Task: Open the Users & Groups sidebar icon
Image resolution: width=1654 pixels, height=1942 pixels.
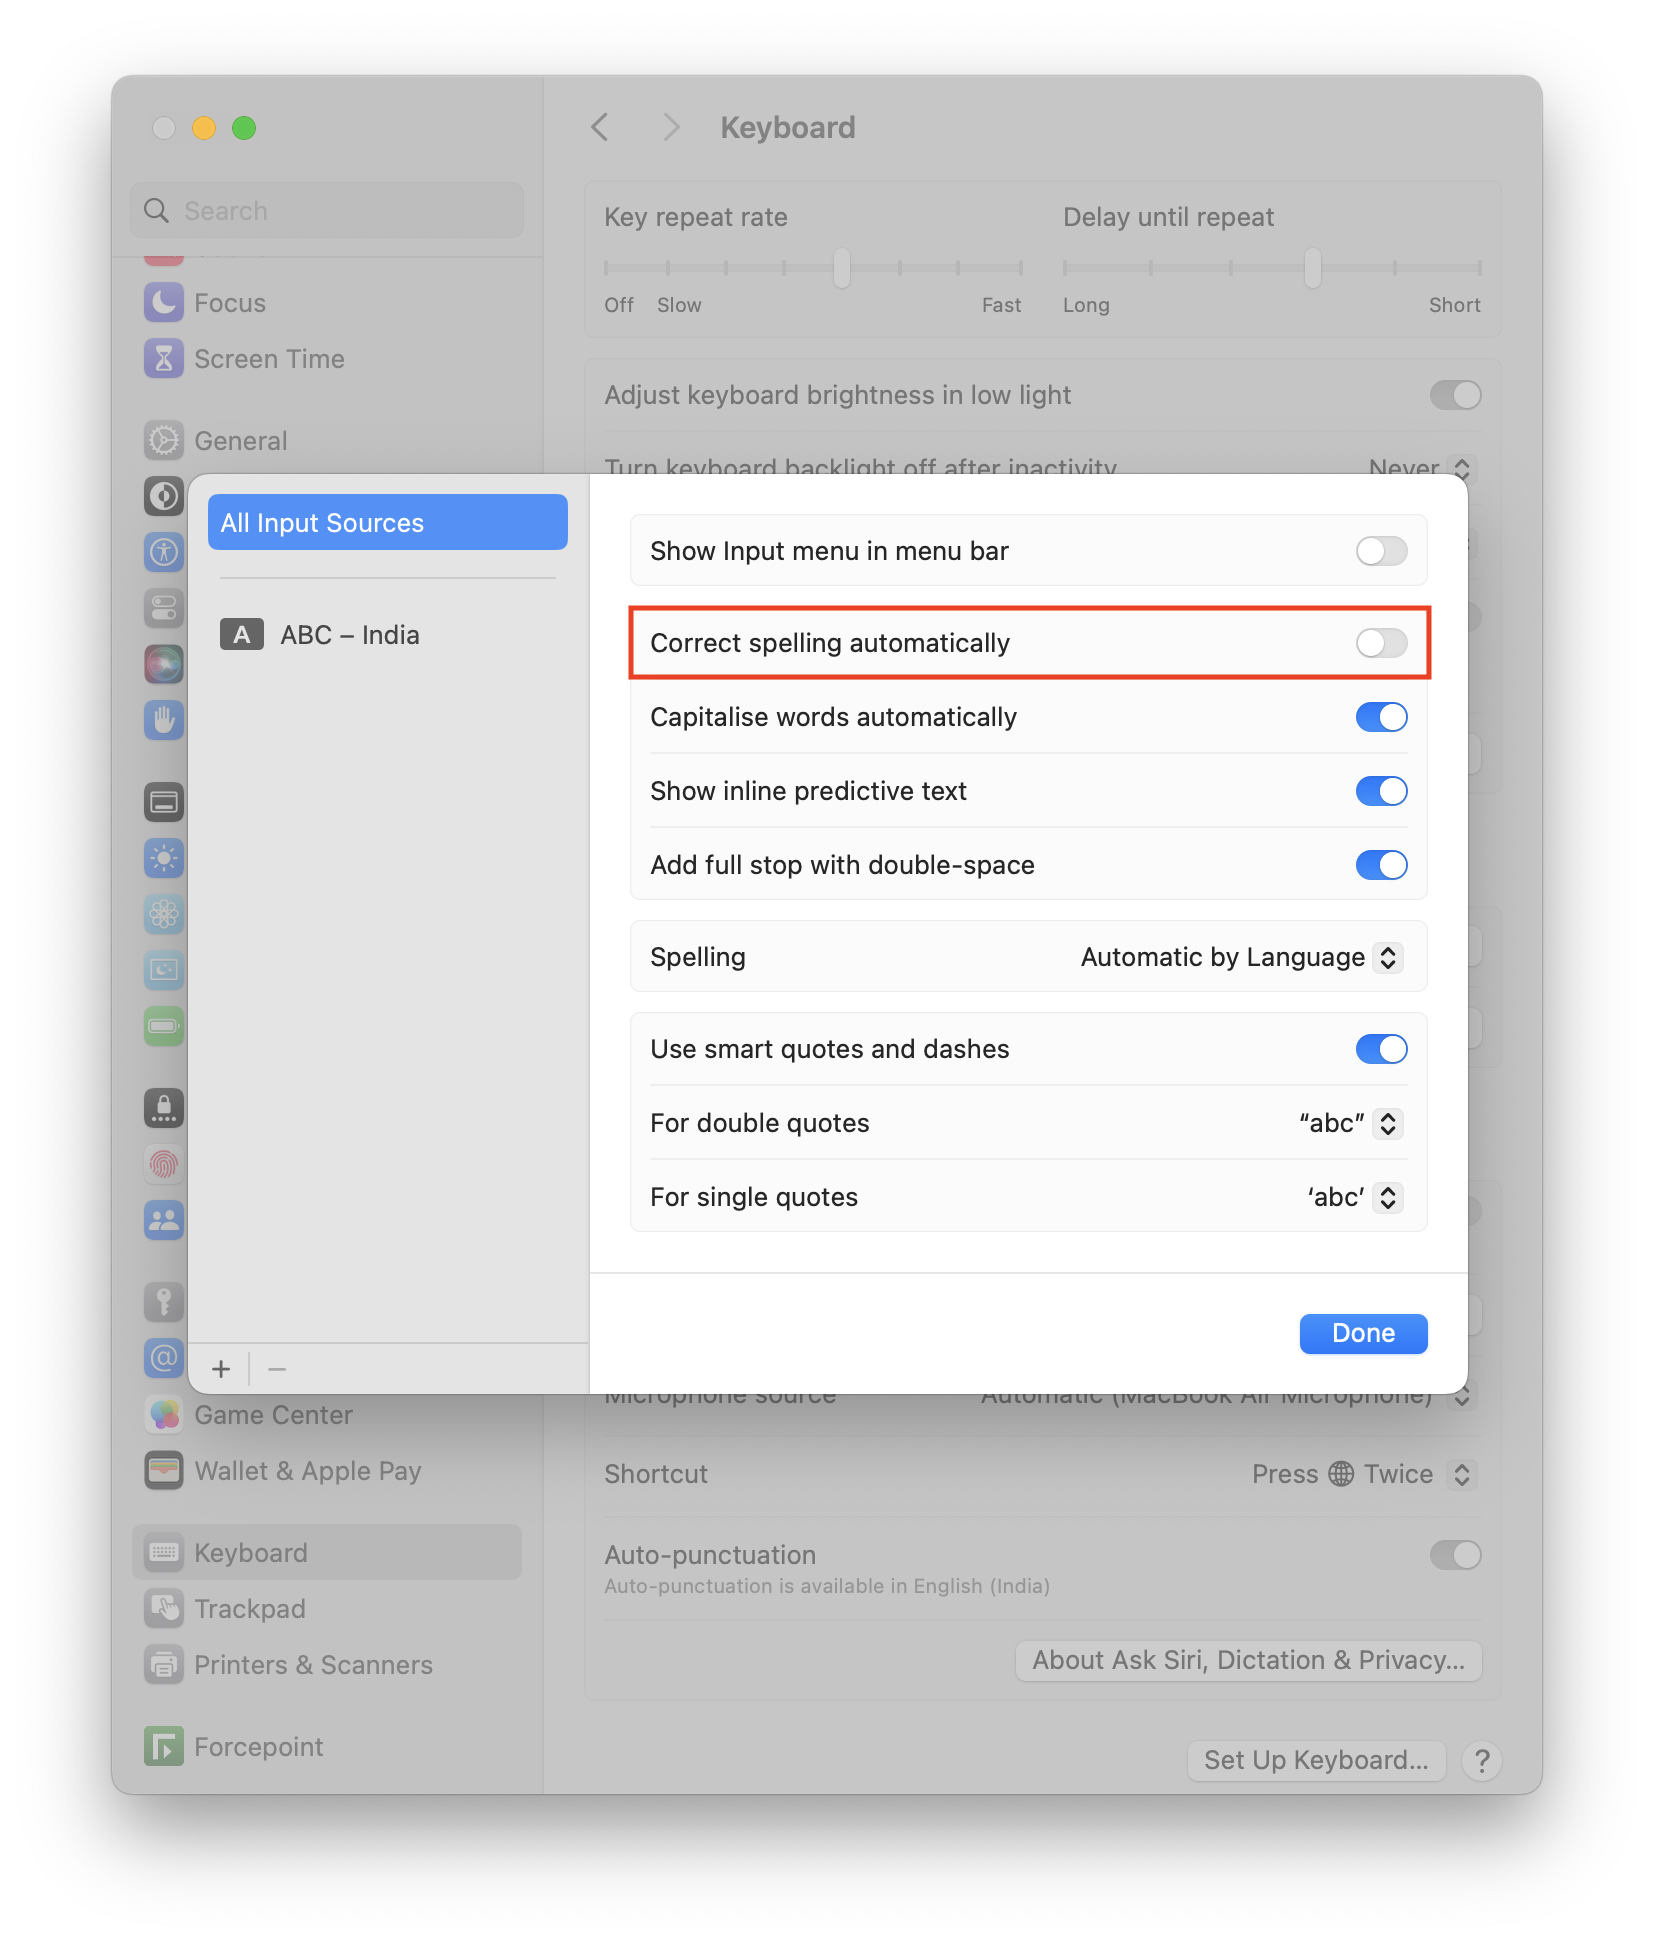Action: click(x=164, y=1220)
